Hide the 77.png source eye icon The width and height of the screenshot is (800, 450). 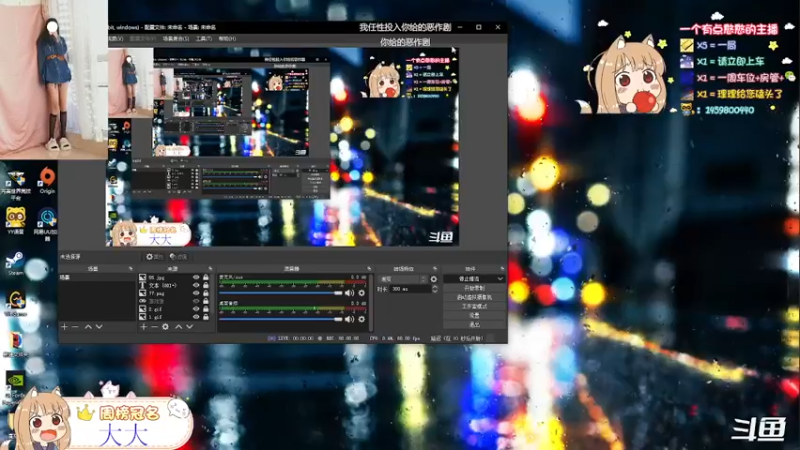pyautogui.click(x=196, y=293)
